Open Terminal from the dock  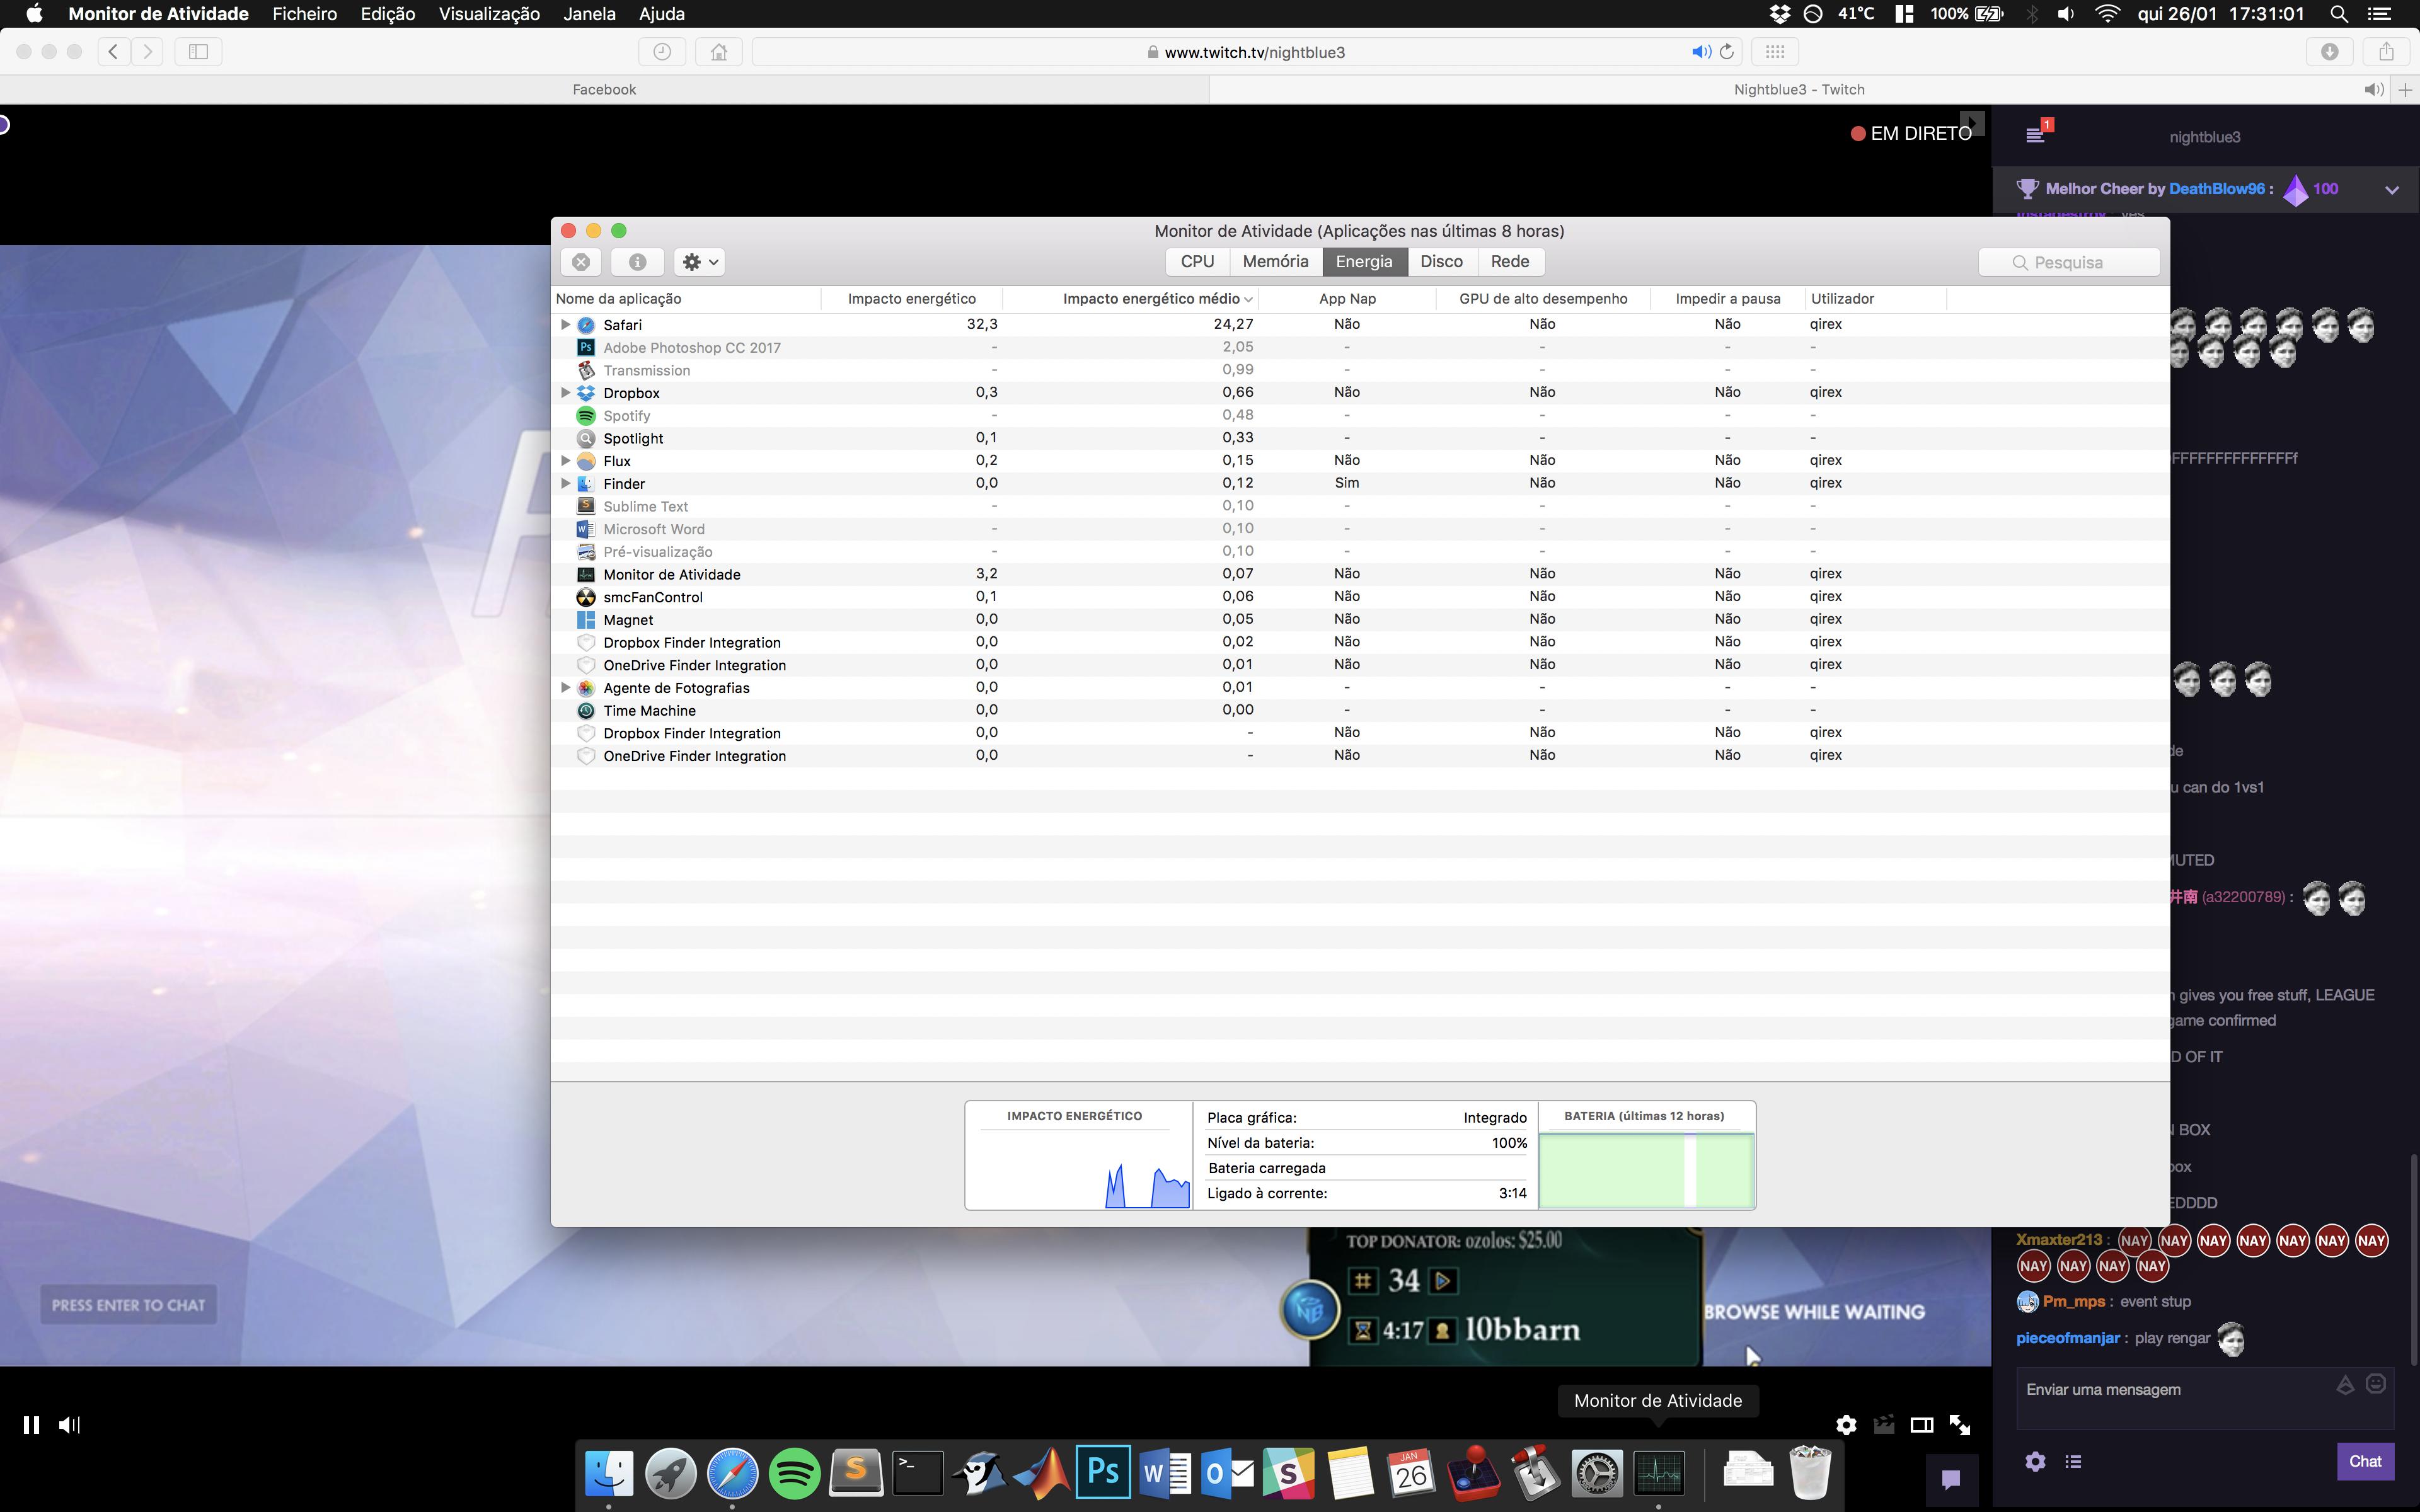pyautogui.click(x=917, y=1472)
